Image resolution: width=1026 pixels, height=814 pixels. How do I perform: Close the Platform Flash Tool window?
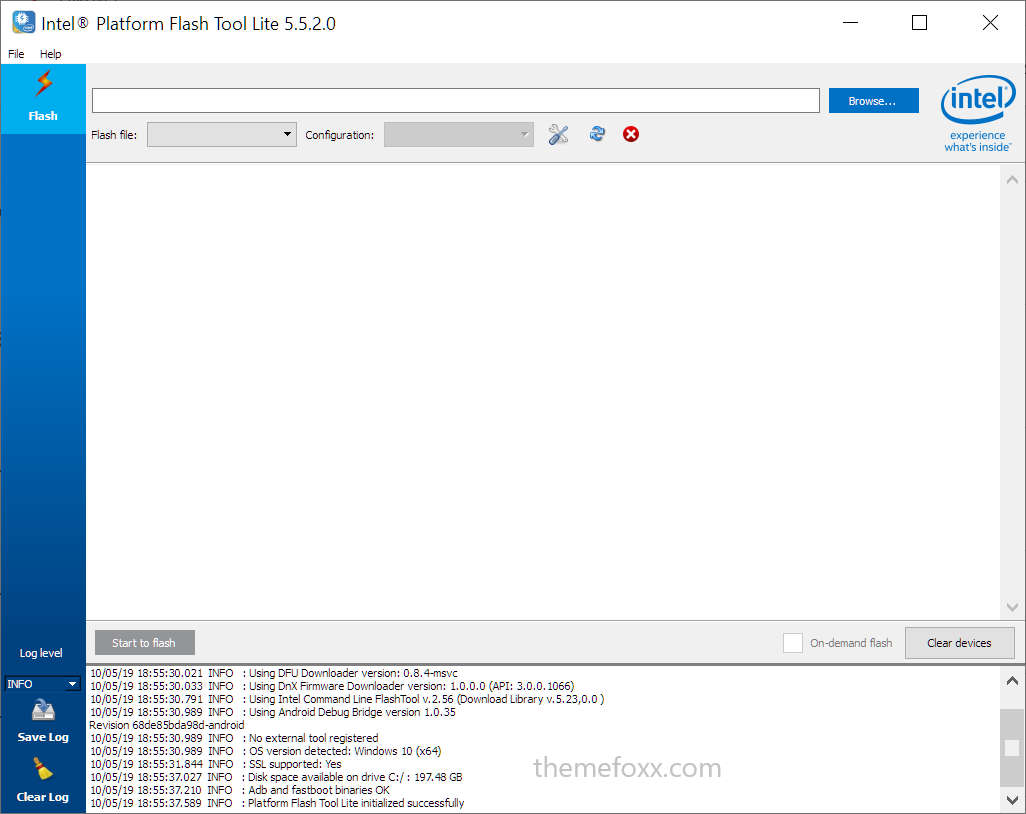click(x=990, y=23)
